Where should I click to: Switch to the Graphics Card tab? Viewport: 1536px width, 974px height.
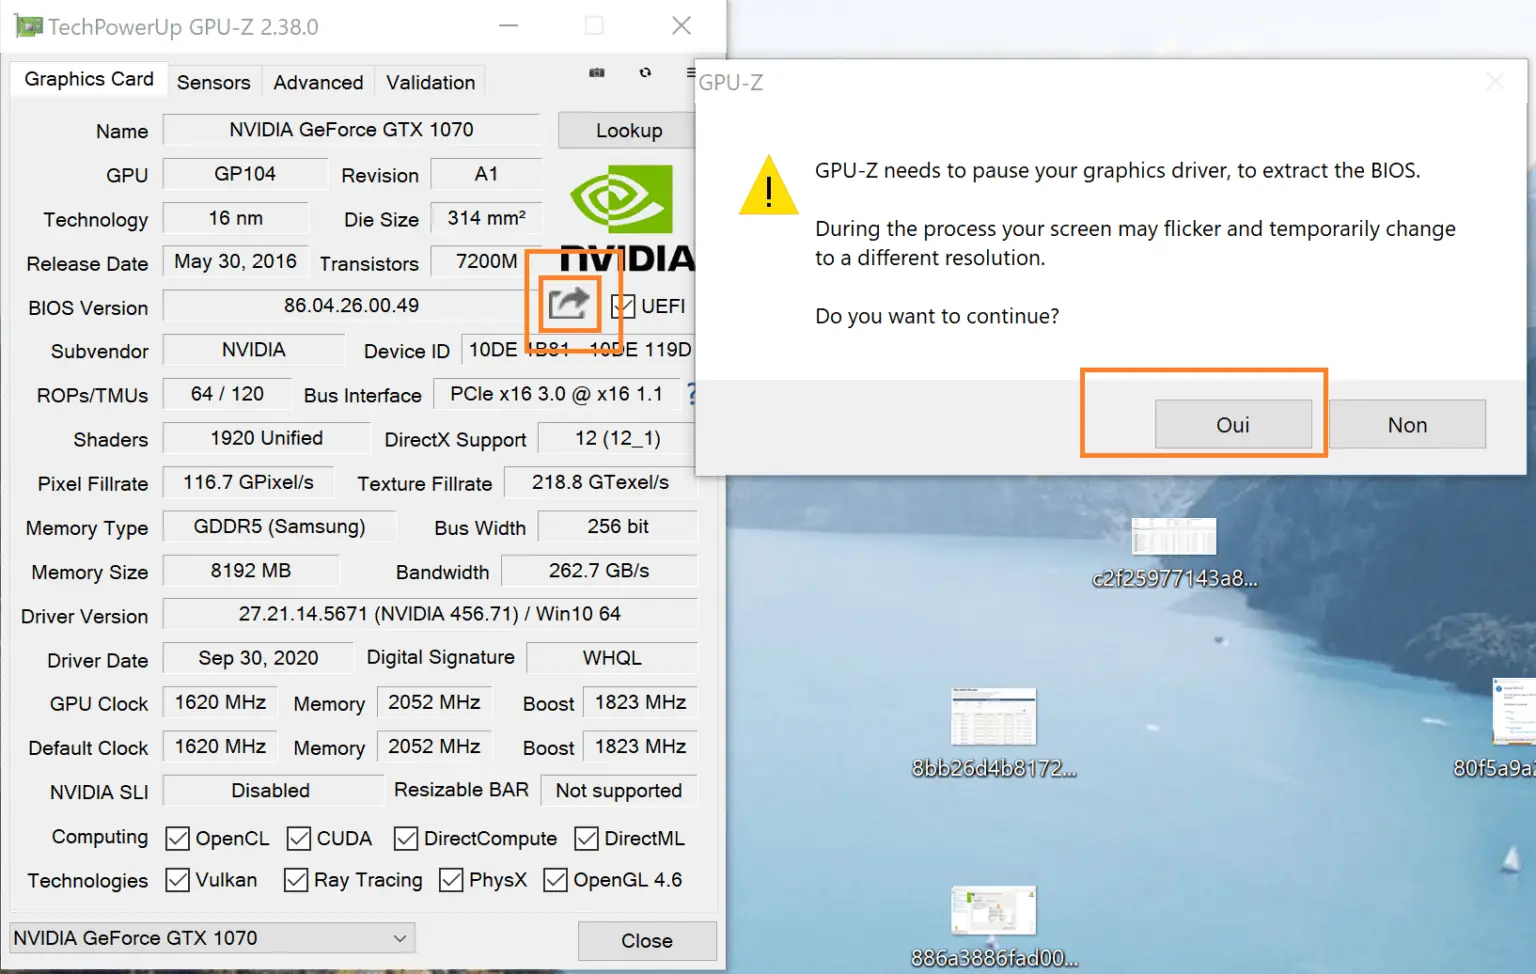point(88,79)
